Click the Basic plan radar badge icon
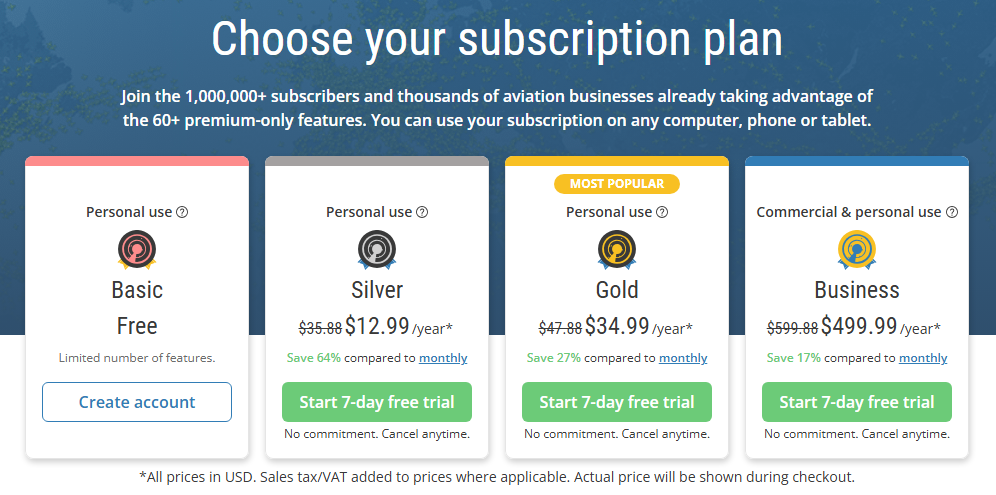The image size is (996, 495). point(137,249)
